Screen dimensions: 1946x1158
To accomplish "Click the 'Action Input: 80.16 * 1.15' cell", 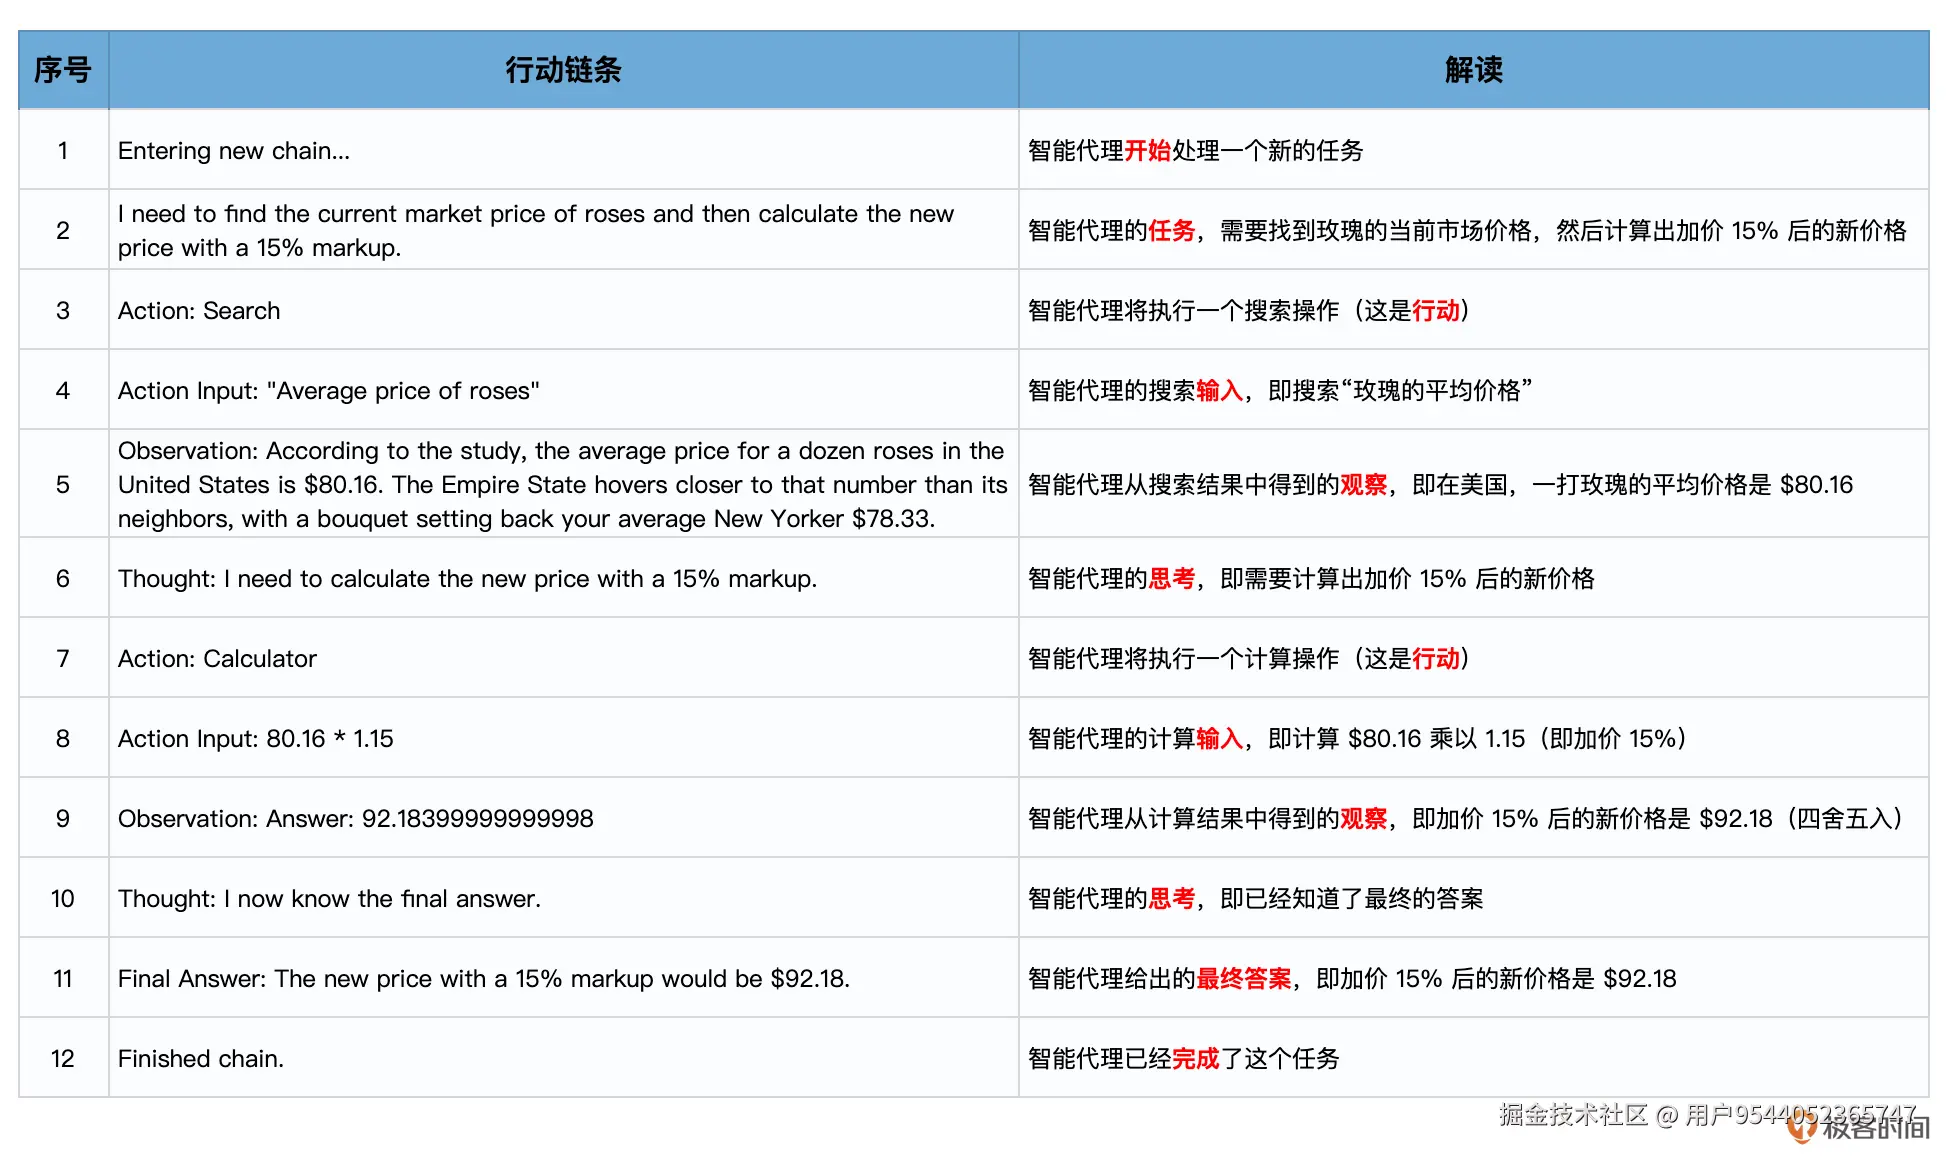I will coord(256,739).
